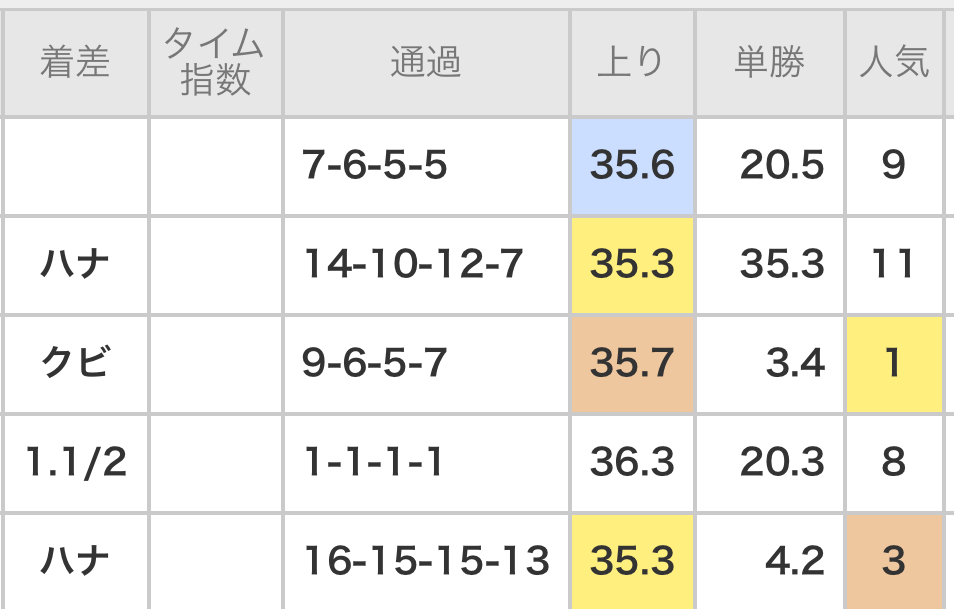Click the yellow-highlighted popularity 1 cell

[894, 364]
